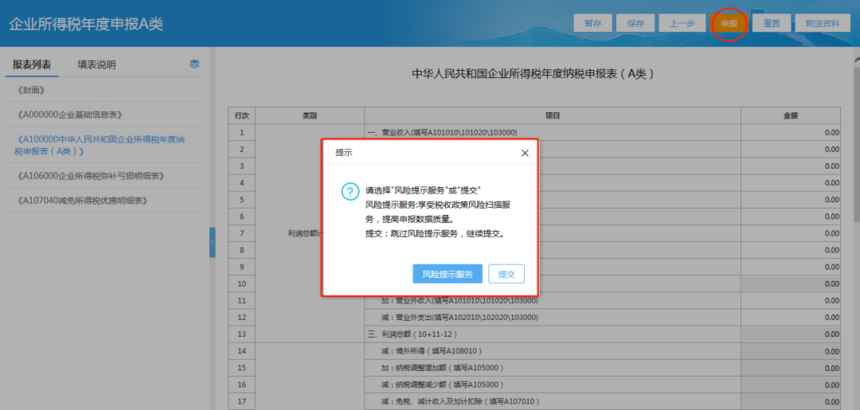Click the layers stack icon beside 填表说明

[x=194, y=64]
